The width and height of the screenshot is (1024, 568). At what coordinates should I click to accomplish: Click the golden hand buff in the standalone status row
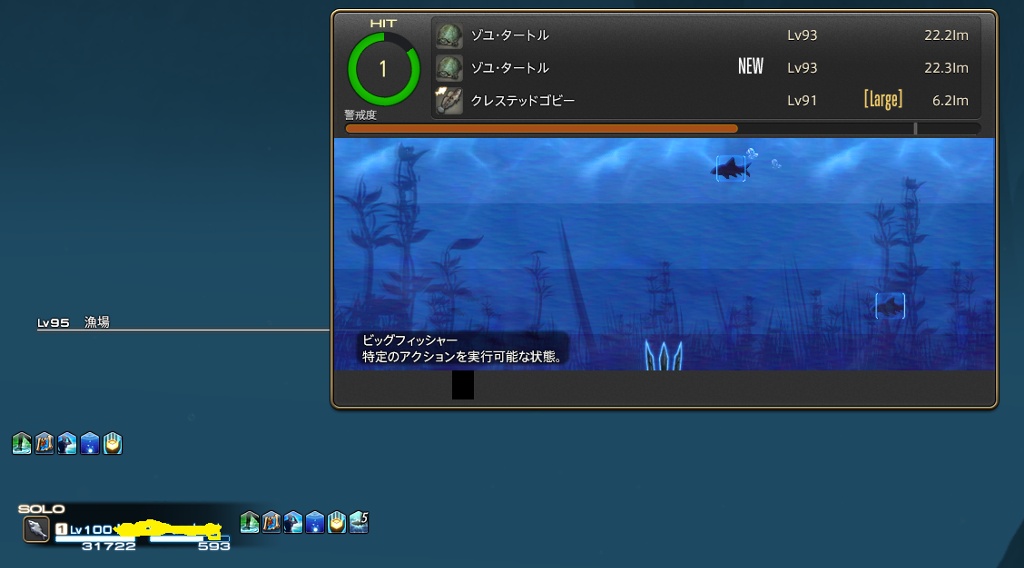(x=113, y=443)
